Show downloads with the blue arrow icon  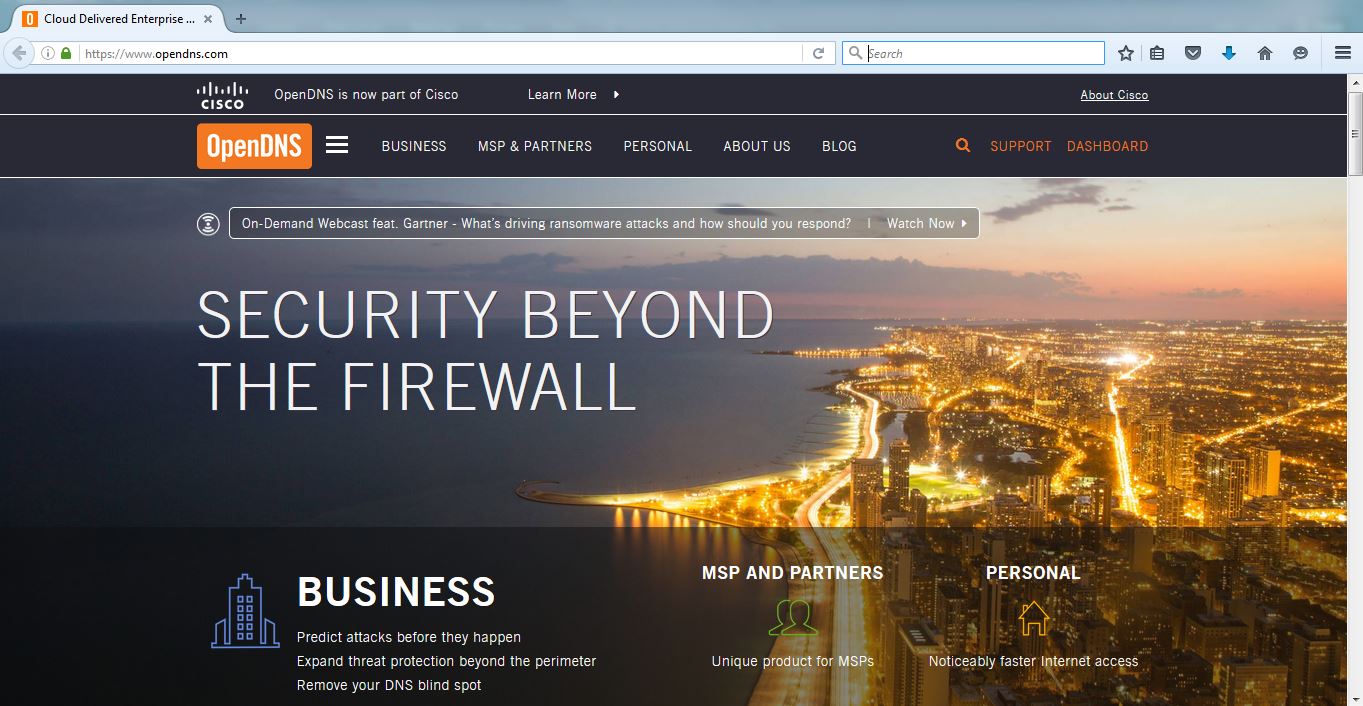point(1229,53)
